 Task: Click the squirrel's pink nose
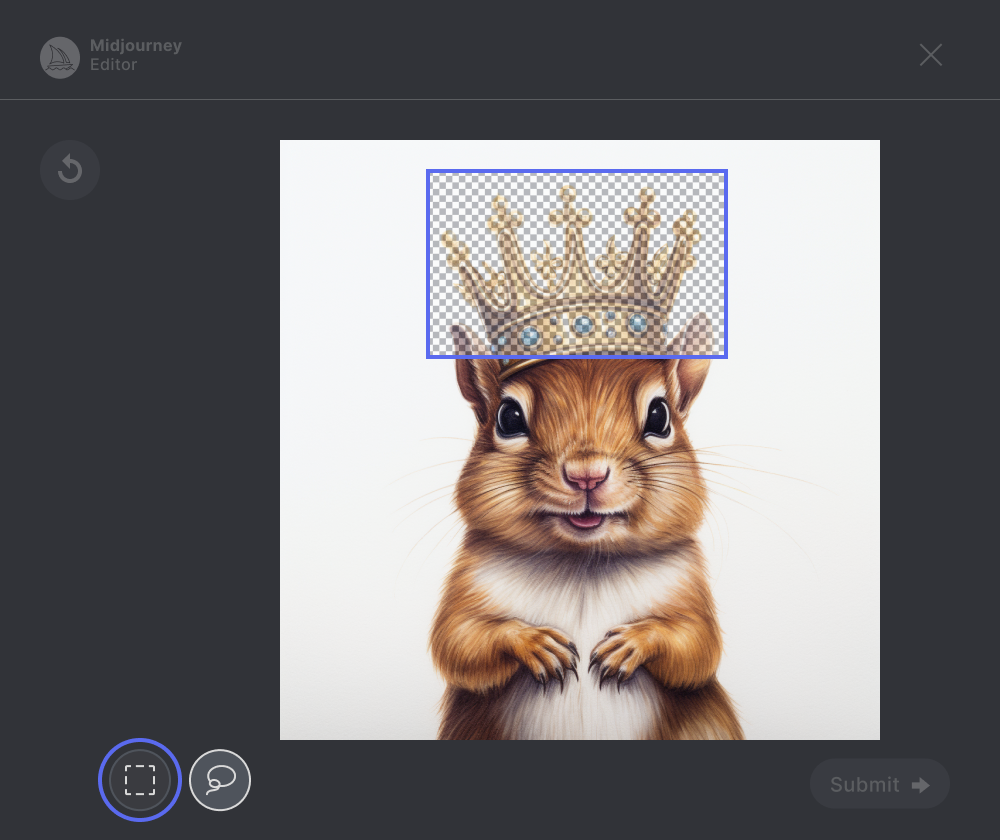tap(585, 475)
